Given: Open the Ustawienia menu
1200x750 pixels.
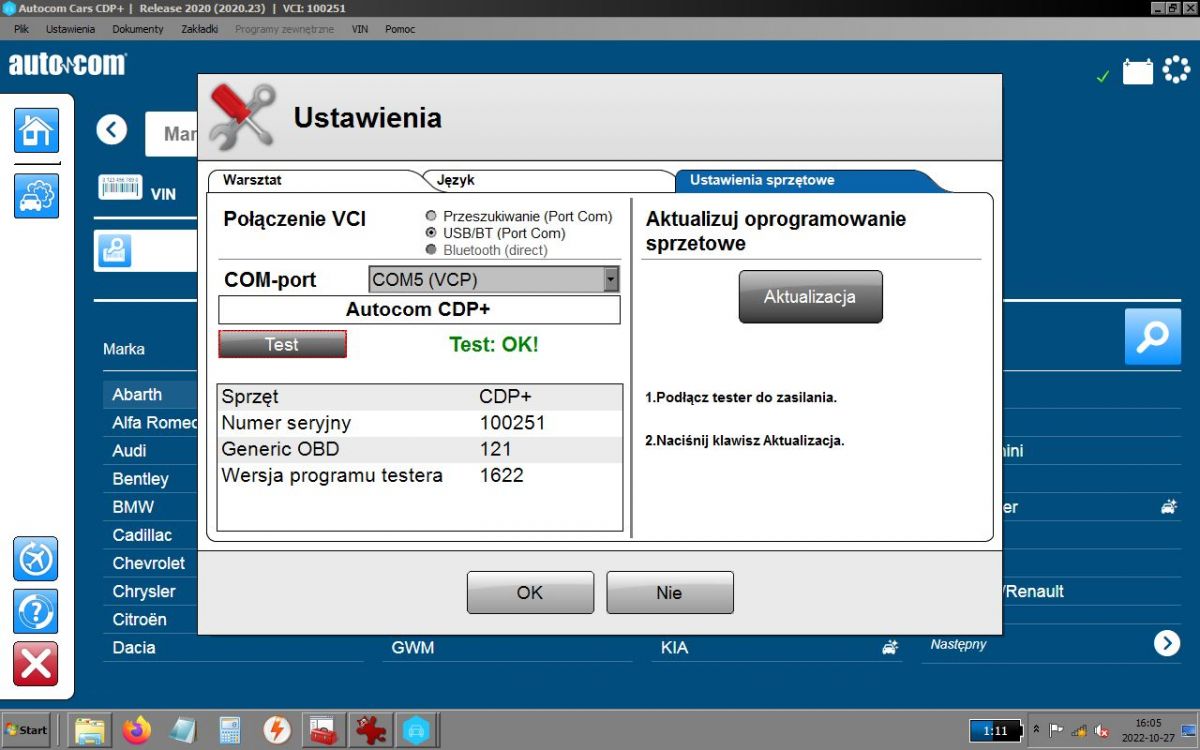Looking at the screenshot, I should (x=70, y=29).
